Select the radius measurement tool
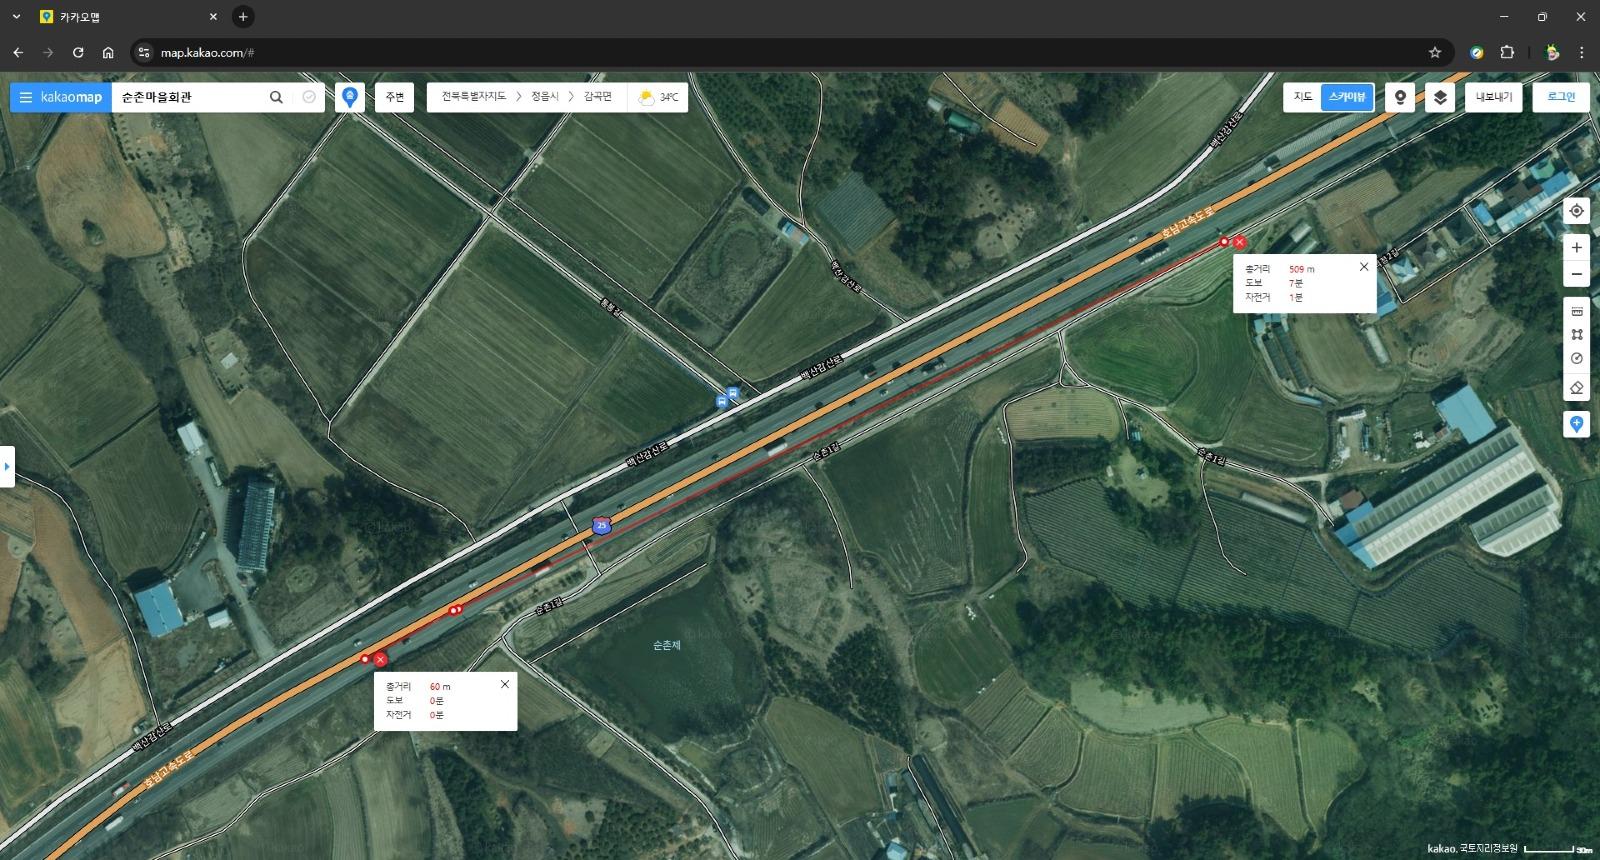Image resolution: width=1600 pixels, height=860 pixels. point(1577,359)
